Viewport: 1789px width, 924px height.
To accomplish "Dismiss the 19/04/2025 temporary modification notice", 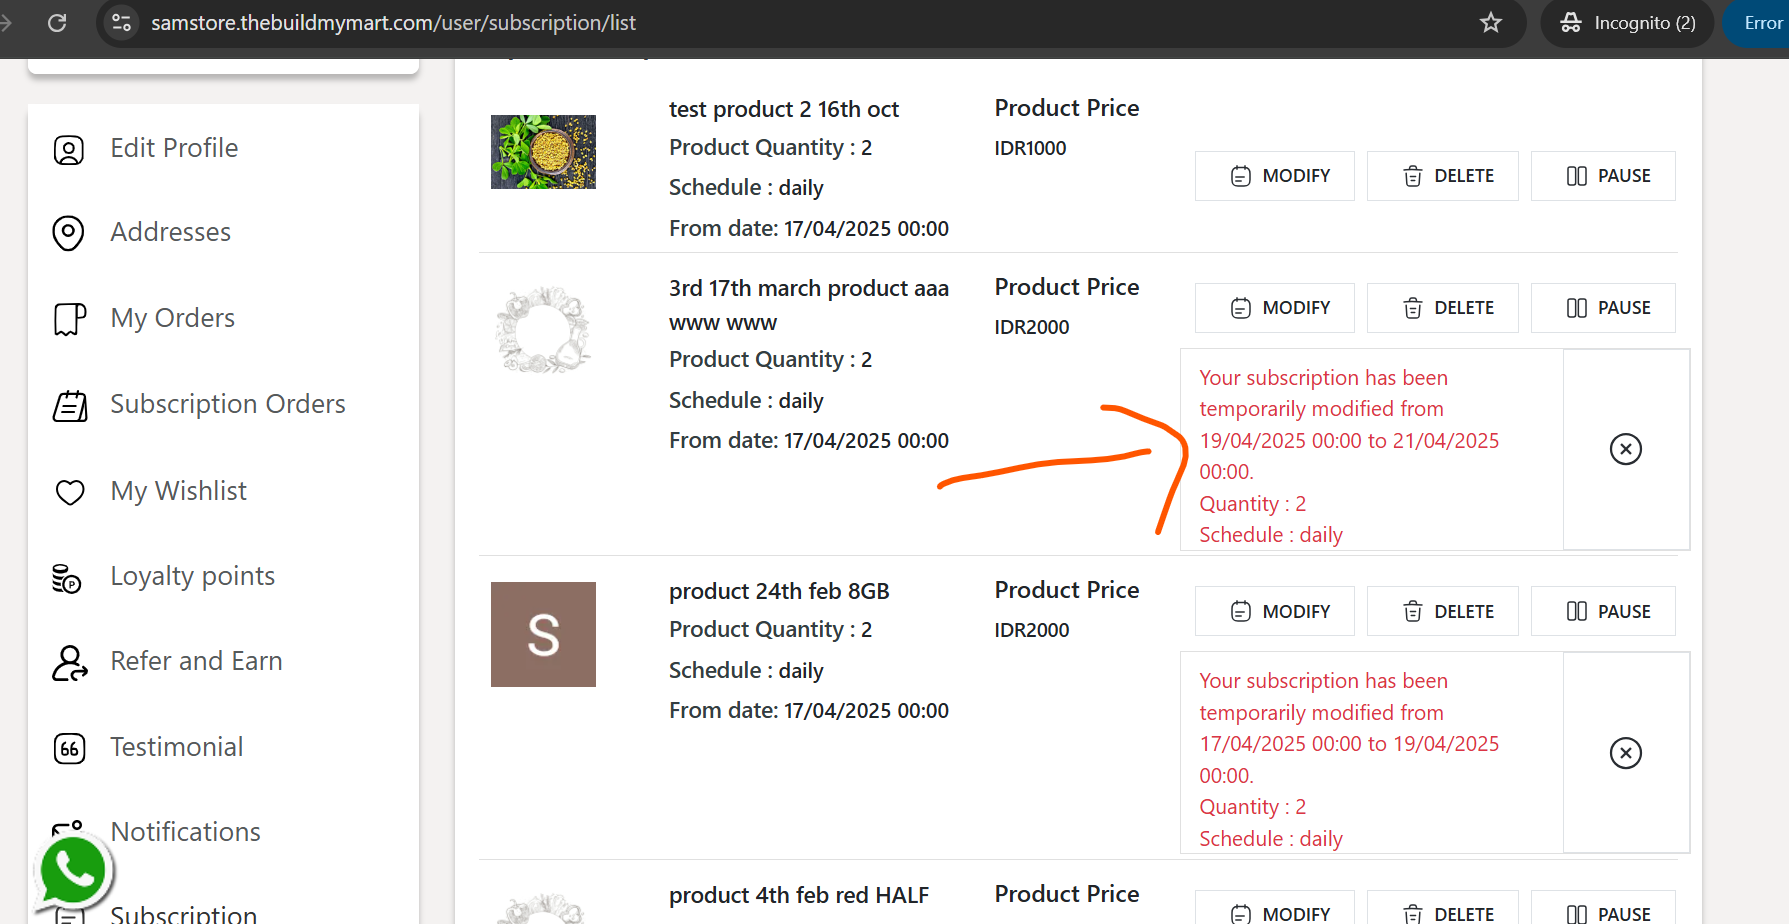I will click(1626, 449).
